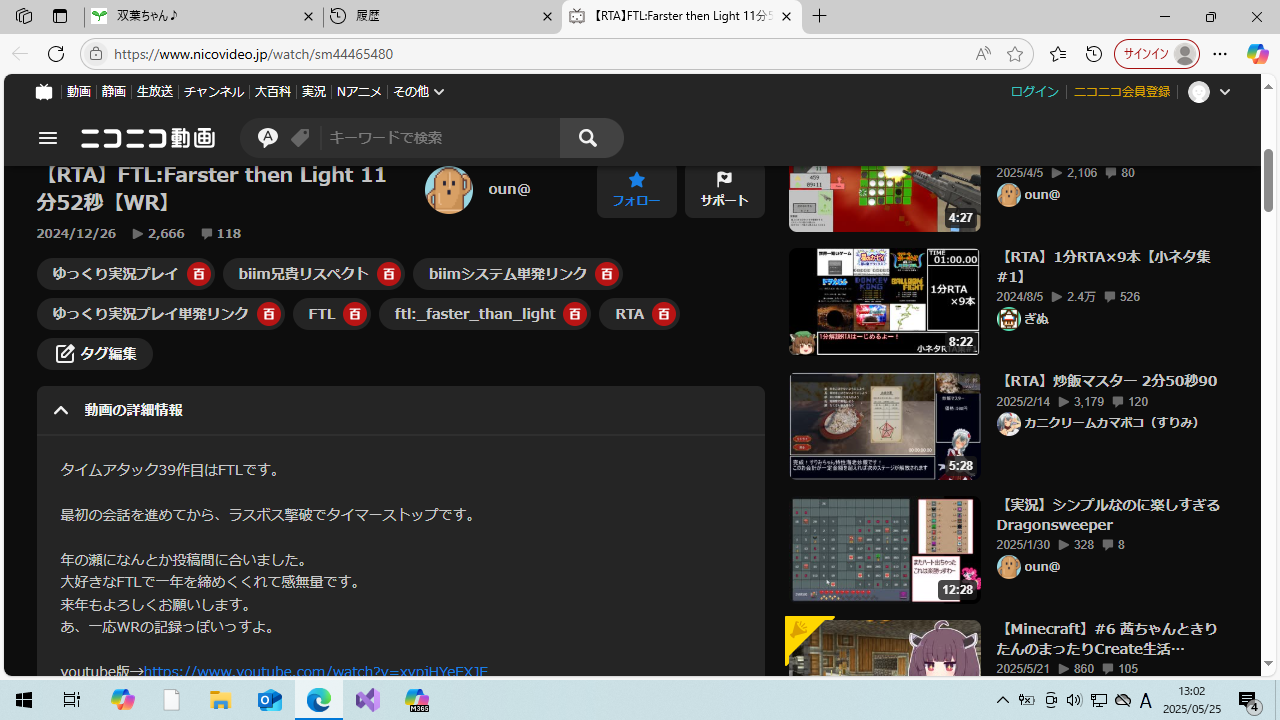Click the タグ編集 button
This screenshot has height=720, width=1280.
(x=95, y=354)
